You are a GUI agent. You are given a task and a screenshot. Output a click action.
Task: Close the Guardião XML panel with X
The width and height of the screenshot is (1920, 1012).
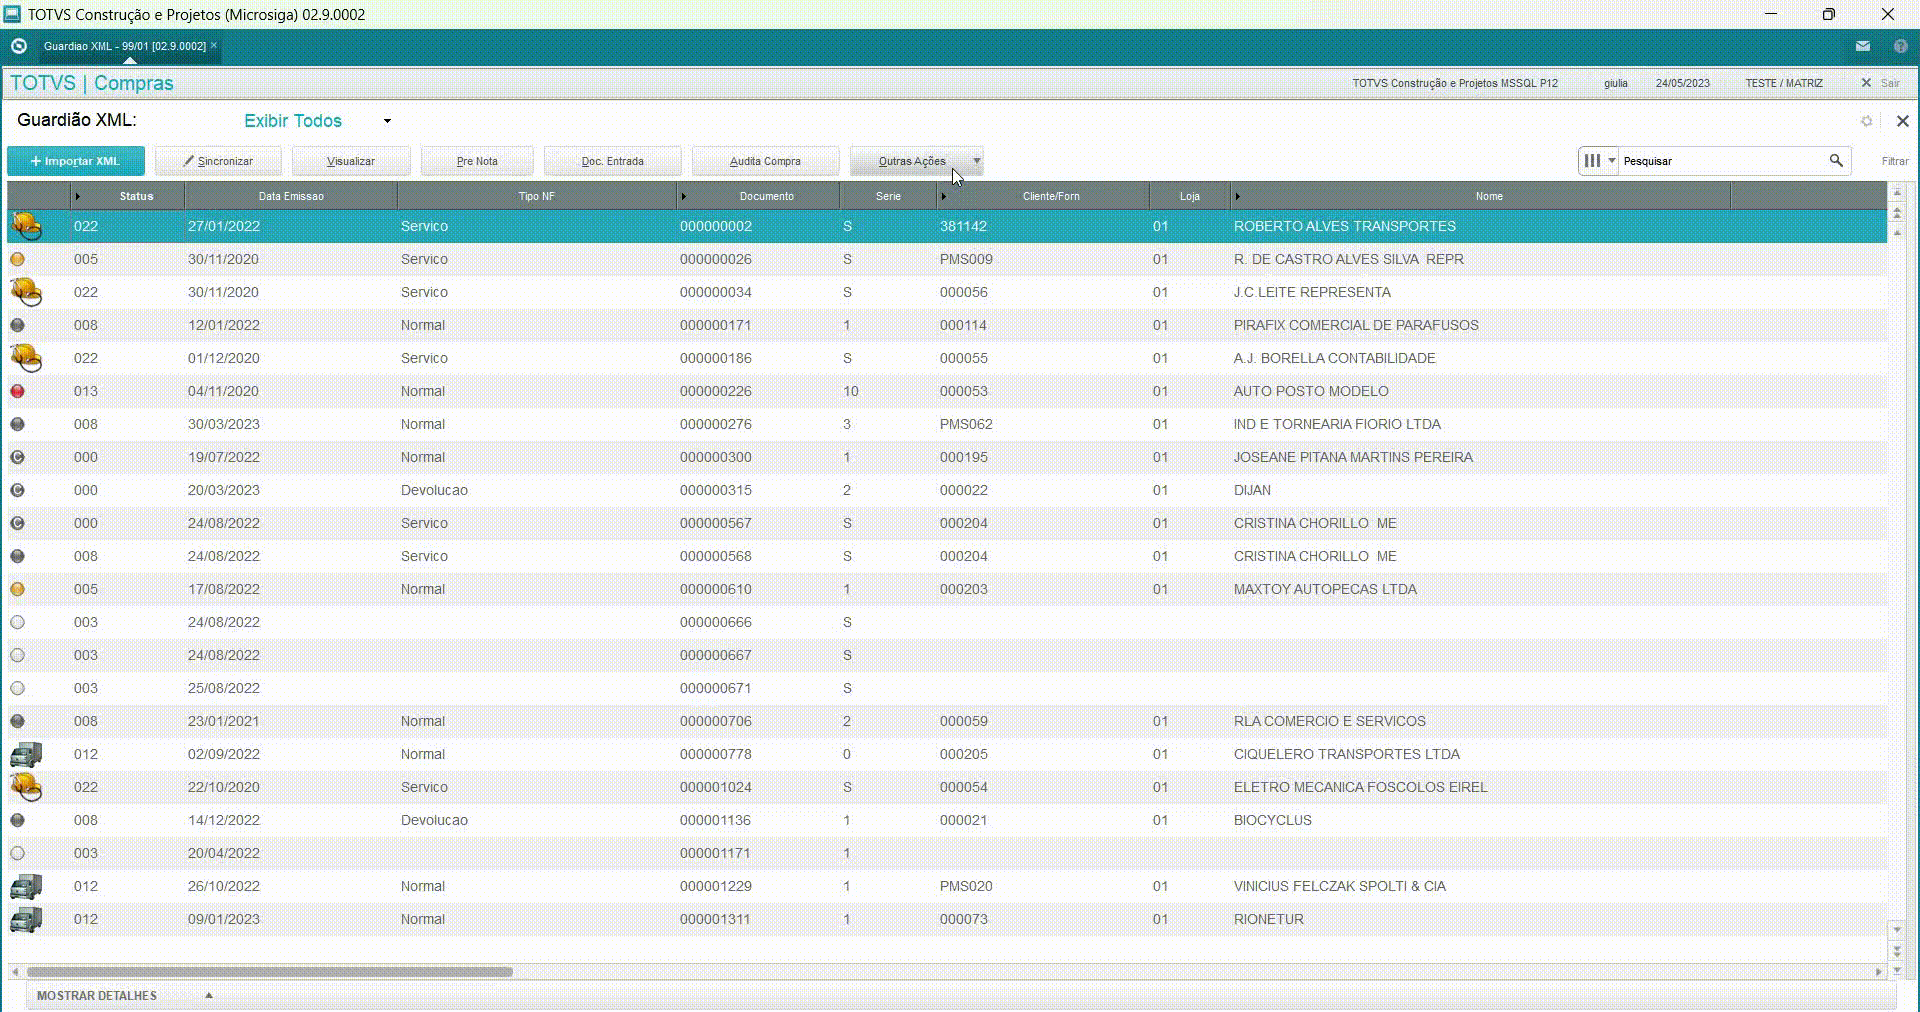[x=1902, y=121]
